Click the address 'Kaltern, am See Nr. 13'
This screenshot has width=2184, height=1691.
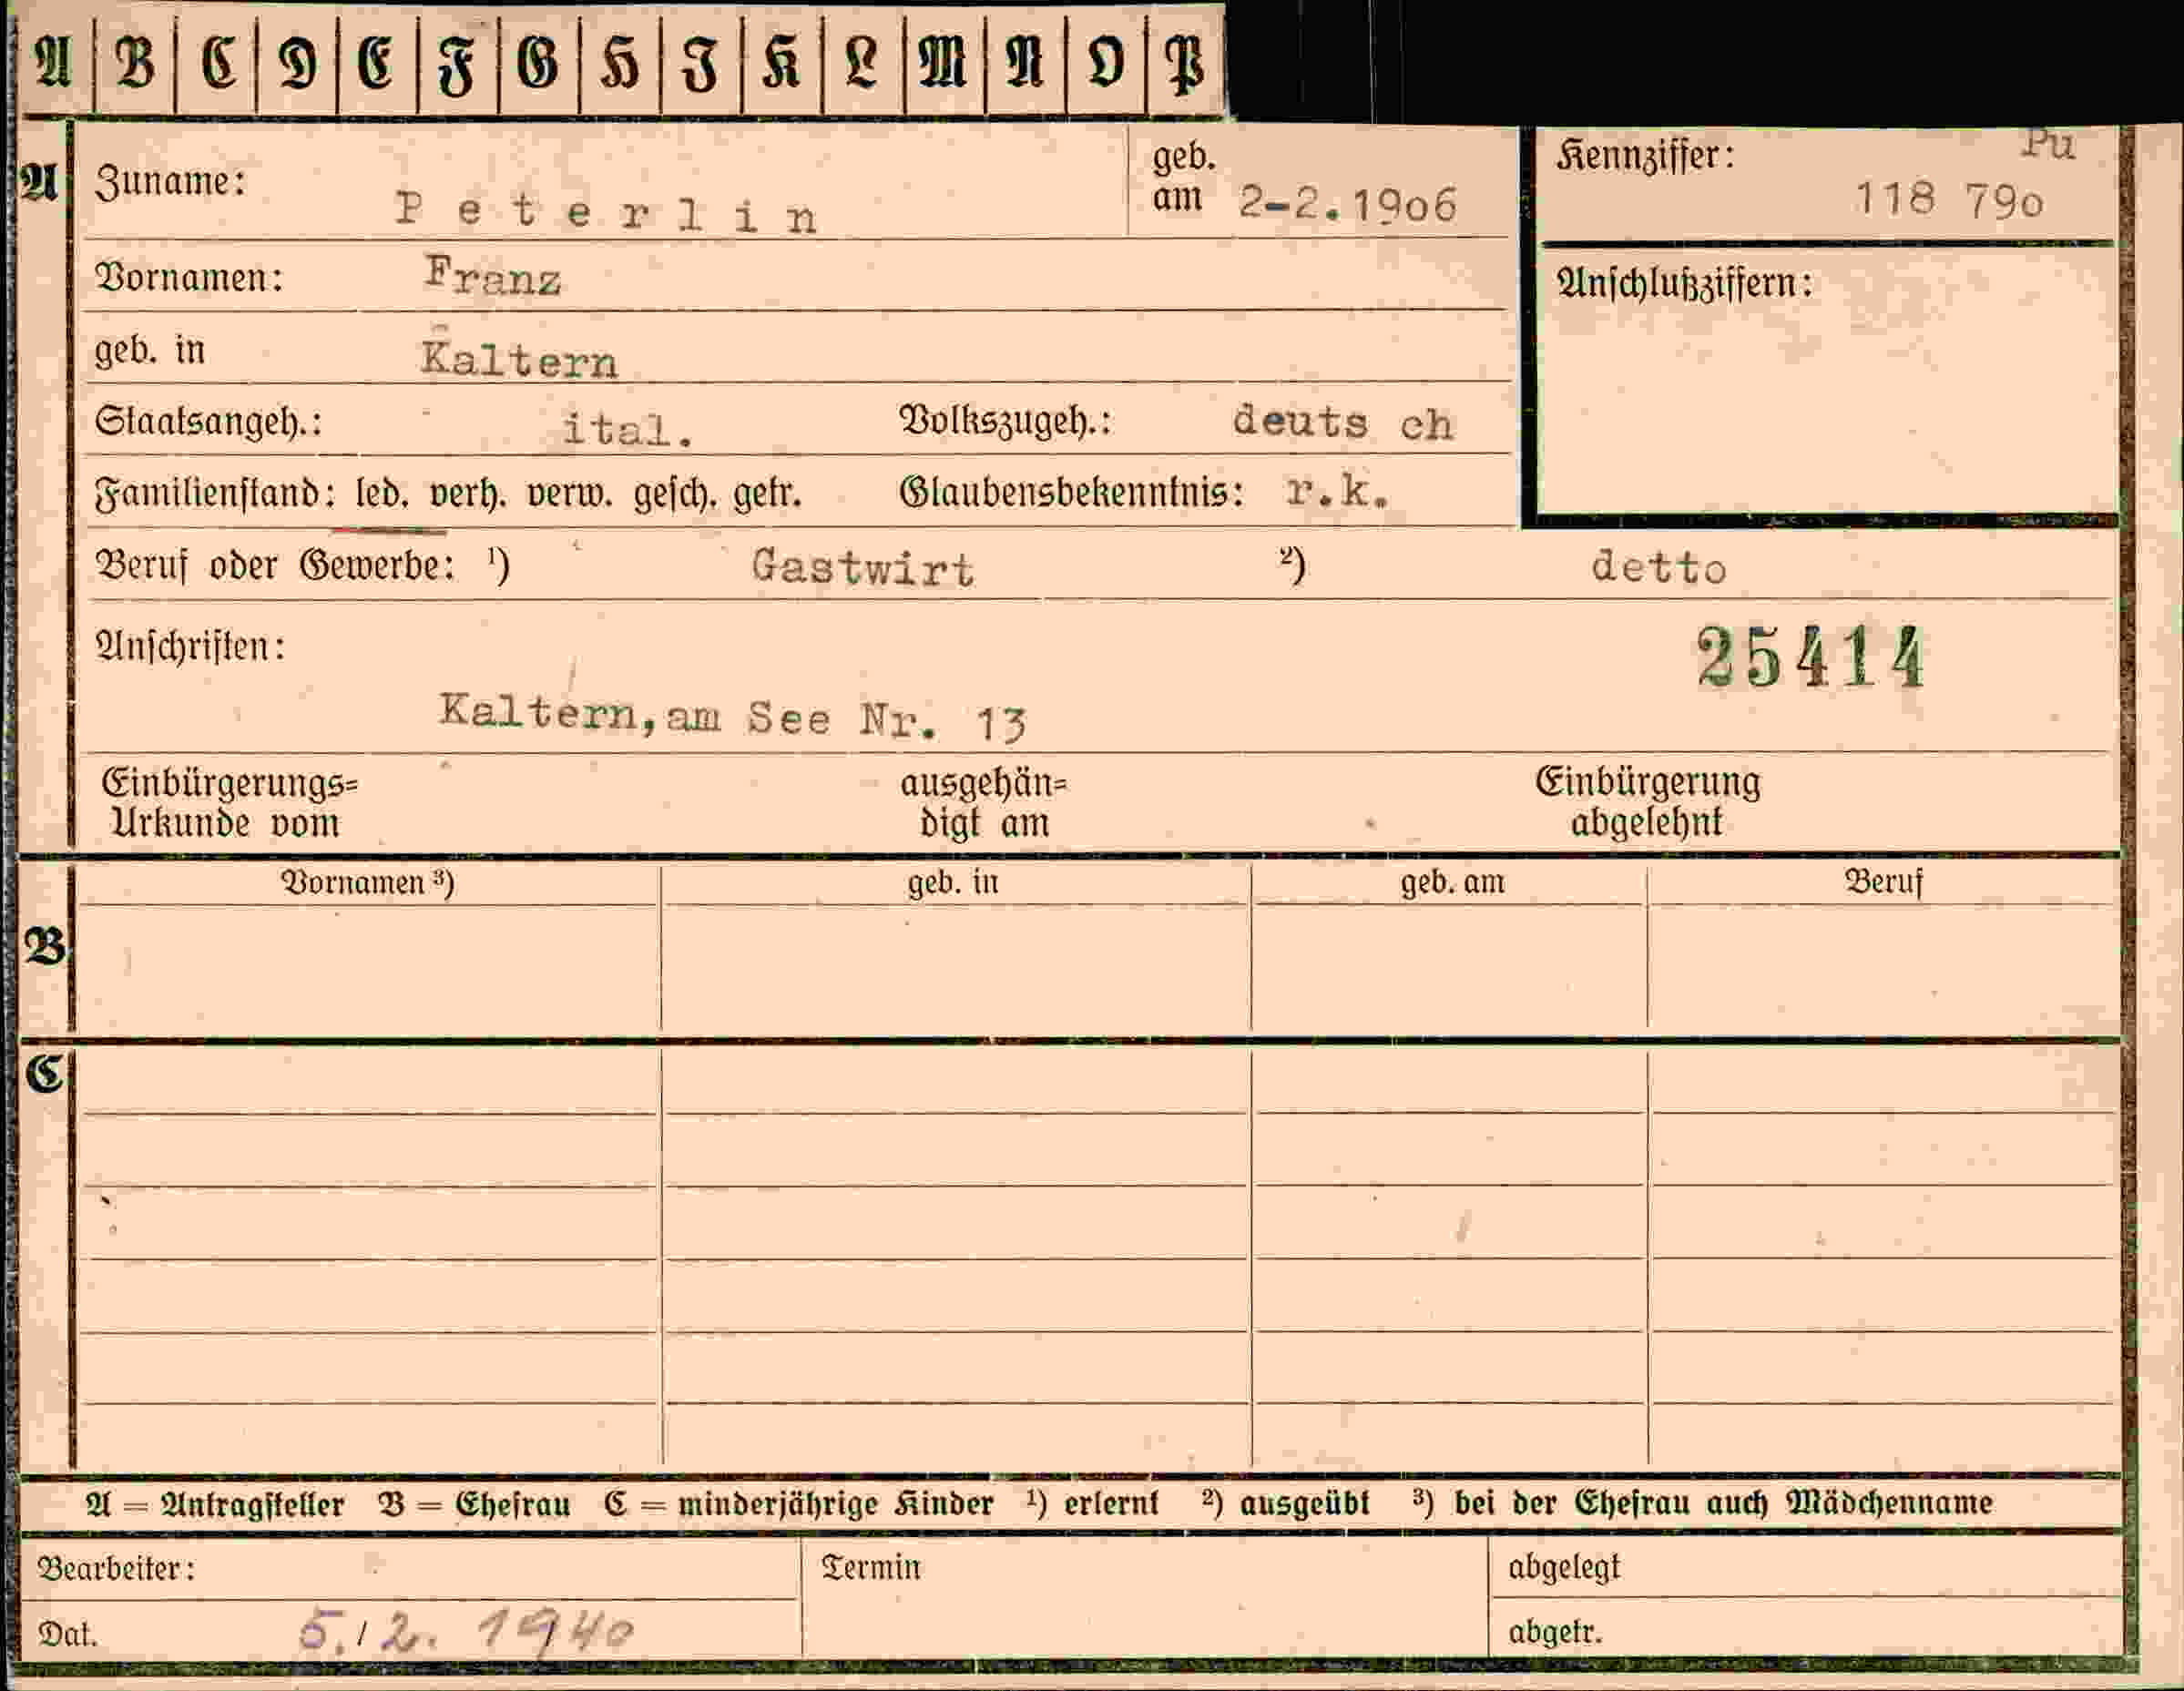[x=733, y=717]
